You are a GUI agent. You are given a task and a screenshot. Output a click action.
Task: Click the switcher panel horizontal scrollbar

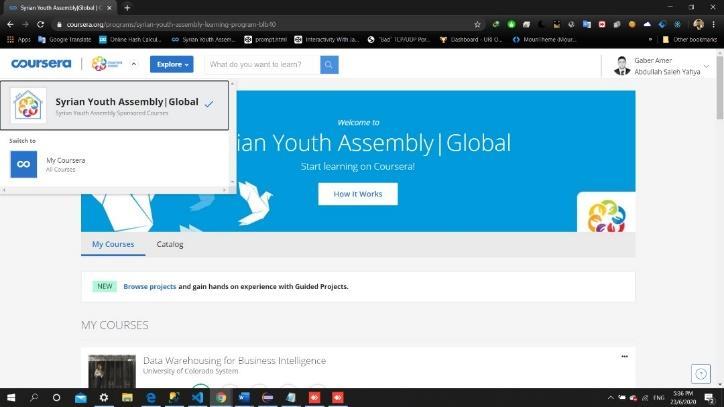point(115,189)
